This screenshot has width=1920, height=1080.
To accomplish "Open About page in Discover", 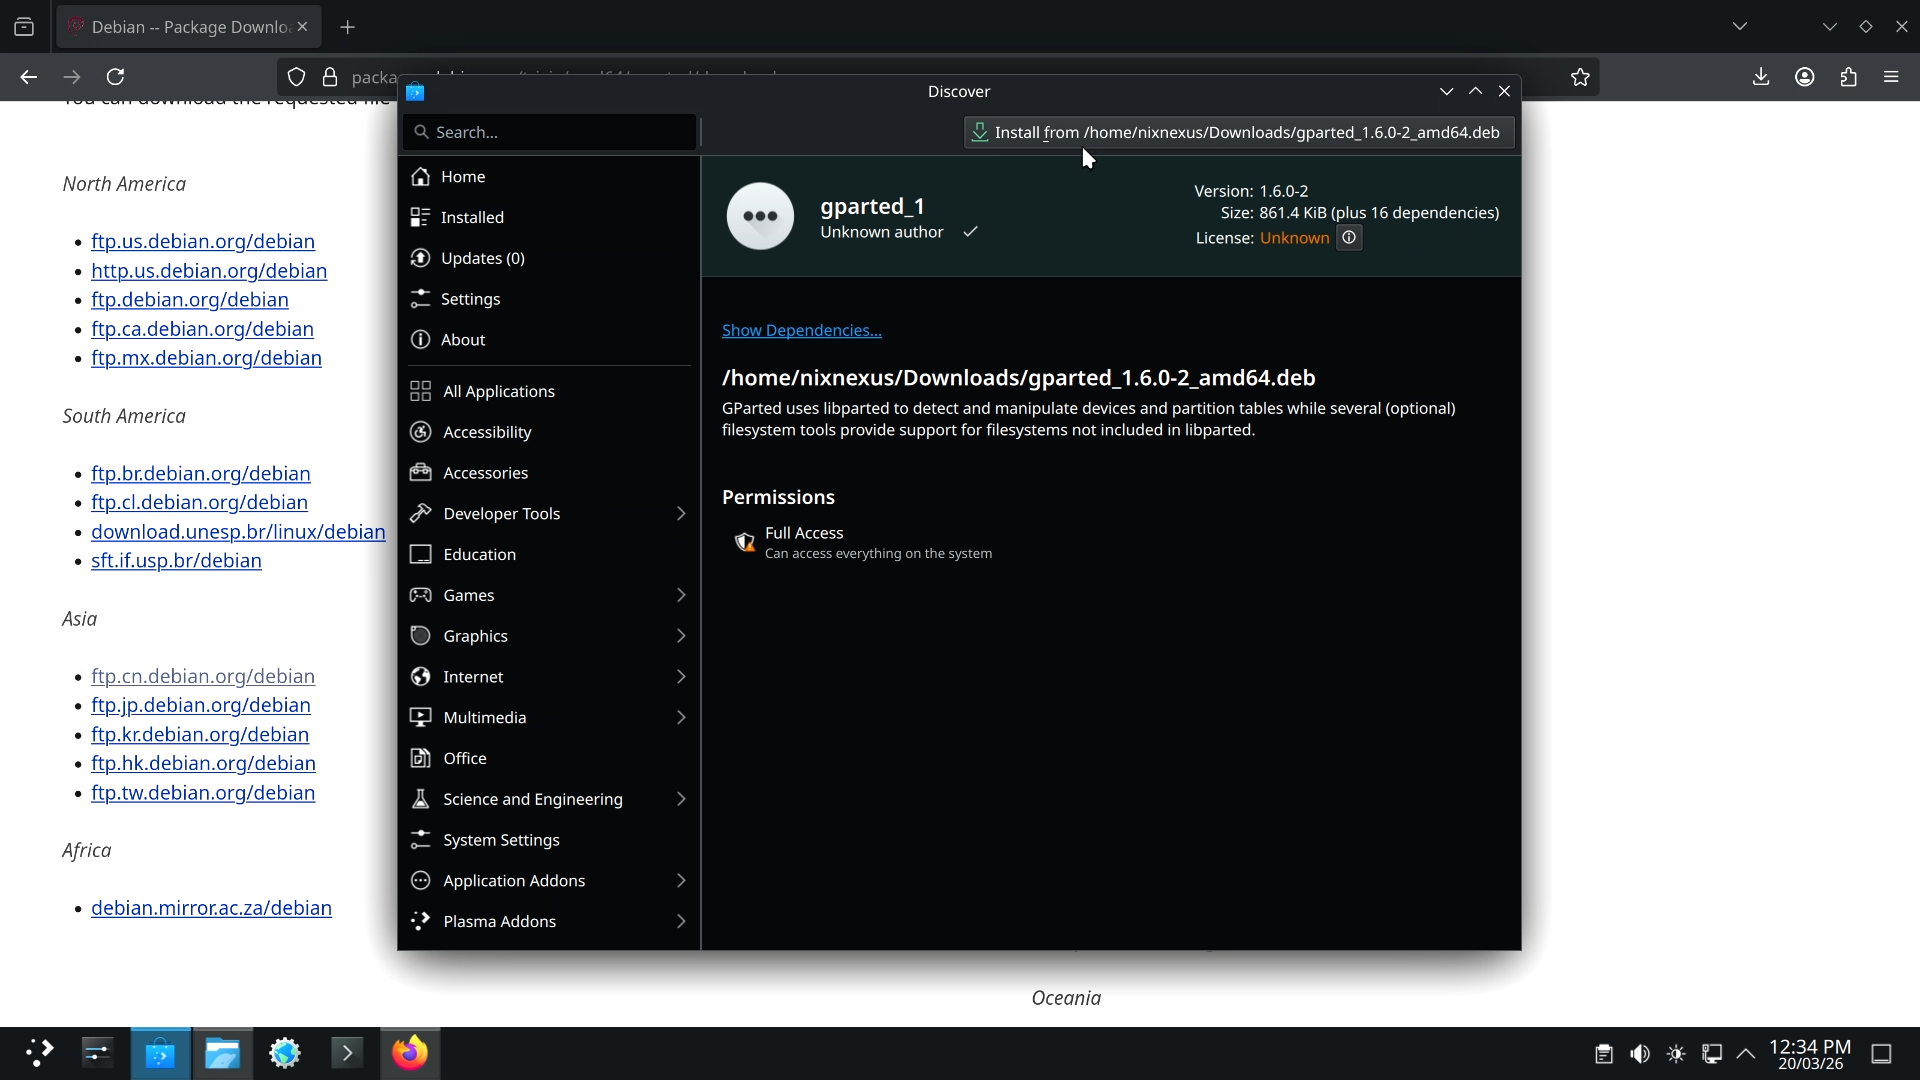I will (x=549, y=340).
